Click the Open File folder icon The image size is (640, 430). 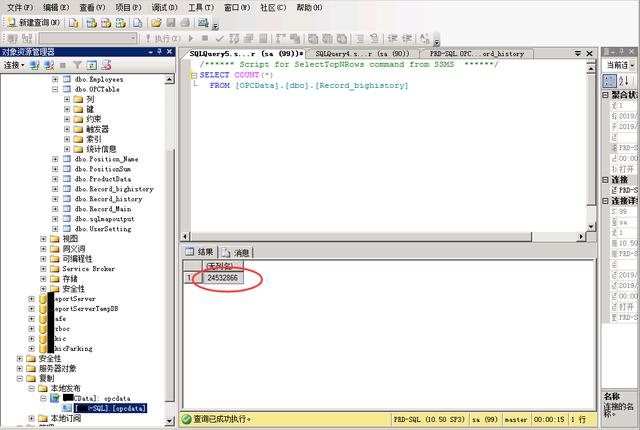point(156,23)
